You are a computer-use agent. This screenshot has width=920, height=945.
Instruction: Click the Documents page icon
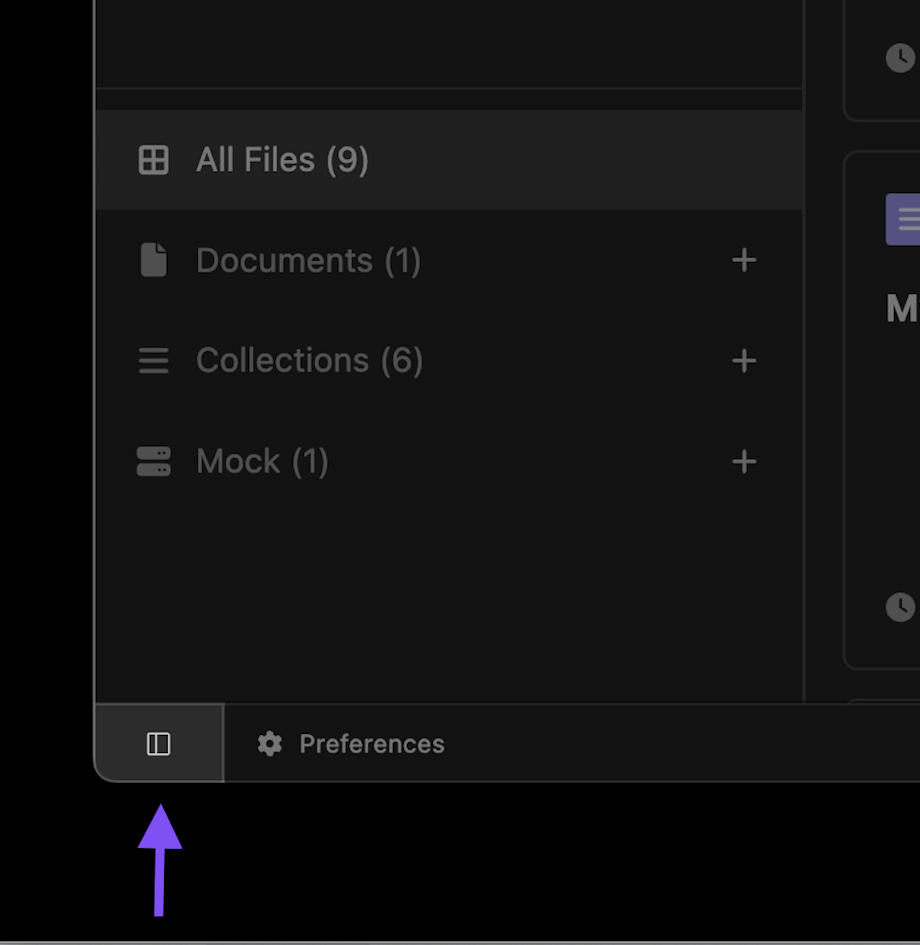click(x=153, y=260)
